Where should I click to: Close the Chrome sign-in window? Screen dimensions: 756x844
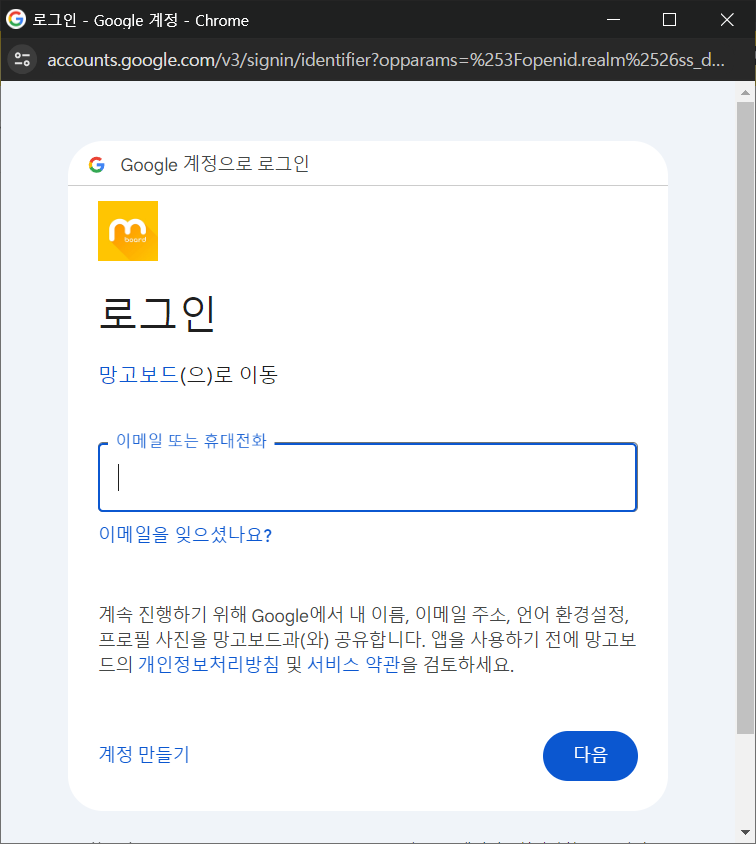point(727,19)
